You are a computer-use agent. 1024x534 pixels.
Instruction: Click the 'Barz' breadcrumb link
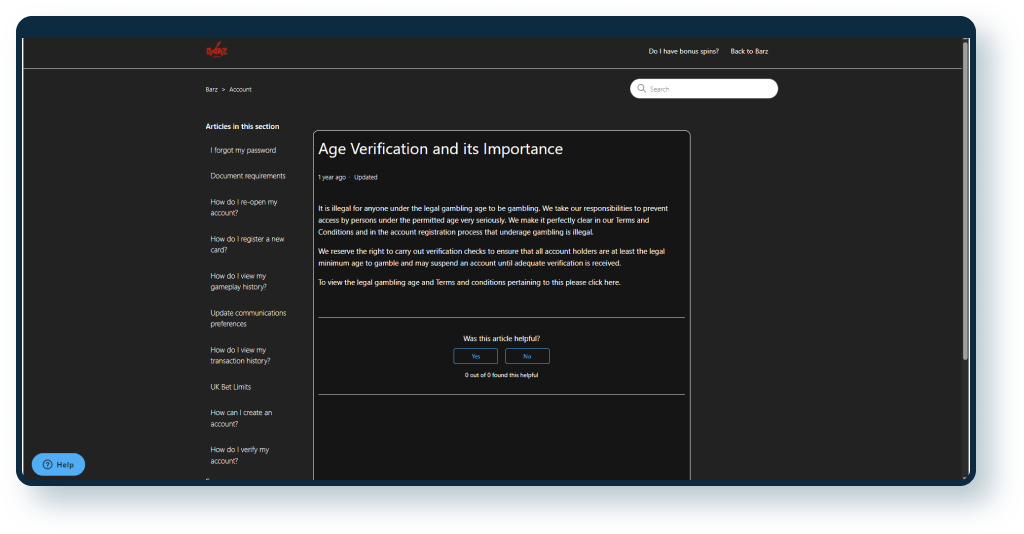point(211,90)
